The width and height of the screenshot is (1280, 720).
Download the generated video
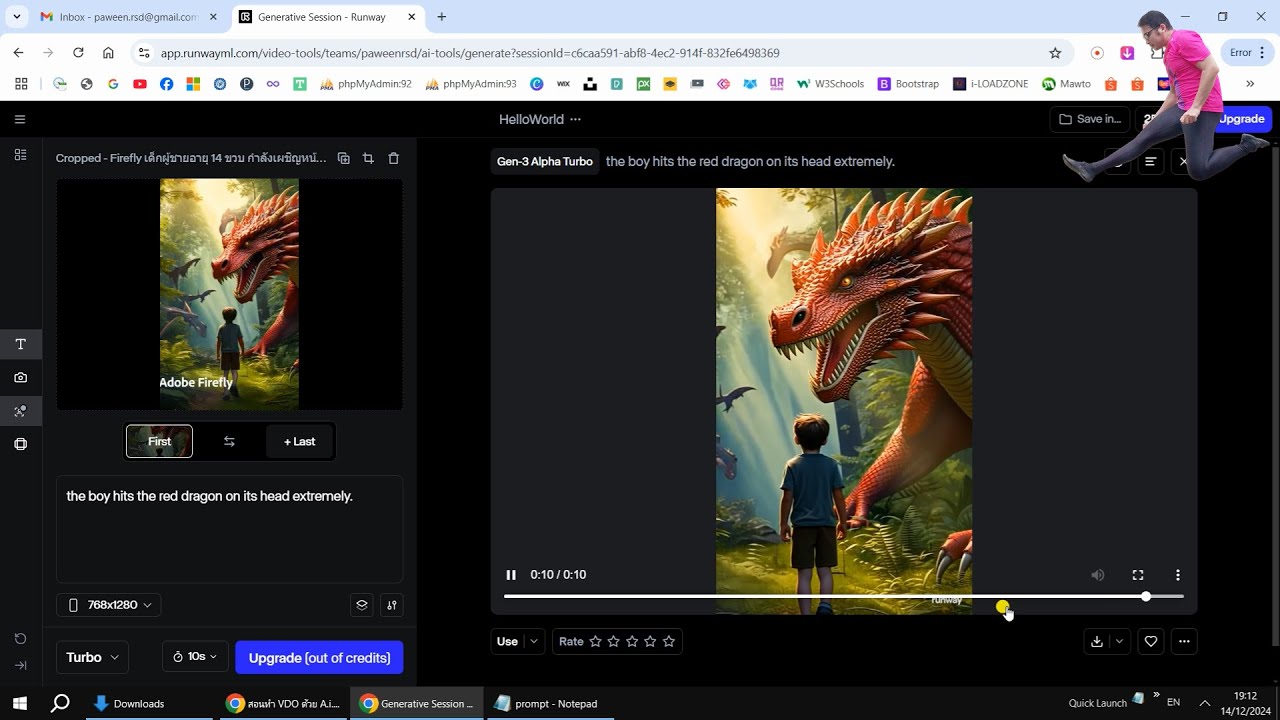click(1097, 641)
